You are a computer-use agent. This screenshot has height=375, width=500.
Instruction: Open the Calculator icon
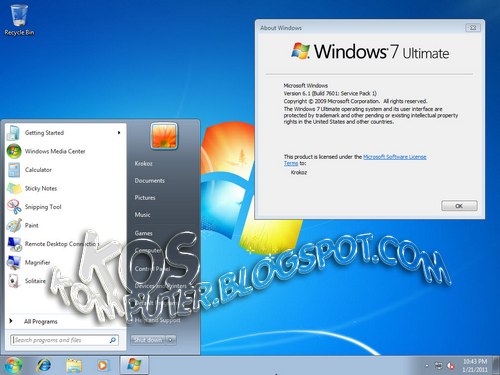point(14,170)
